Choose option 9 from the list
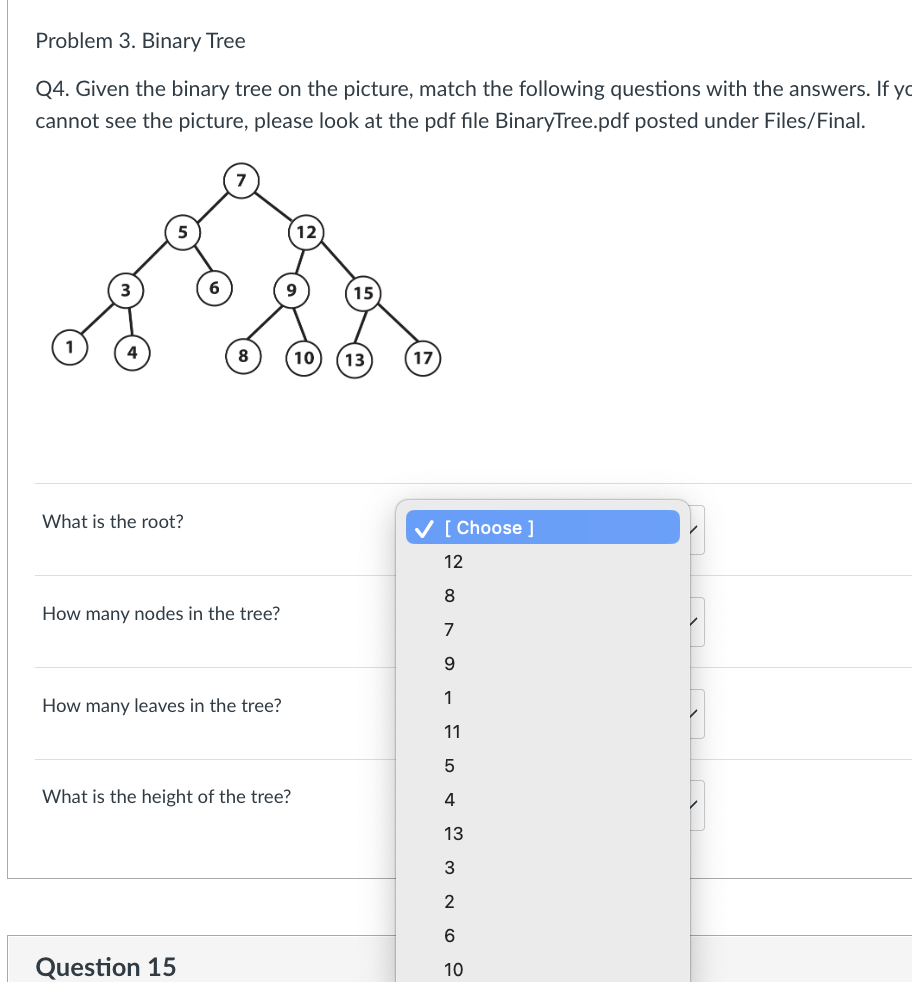This screenshot has height=982, width=912. point(542,663)
